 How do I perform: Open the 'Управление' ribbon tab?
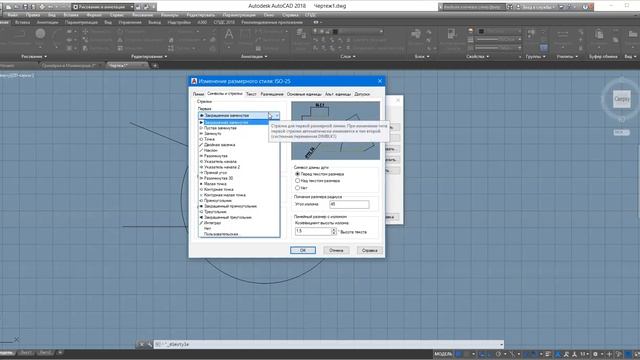coord(130,22)
